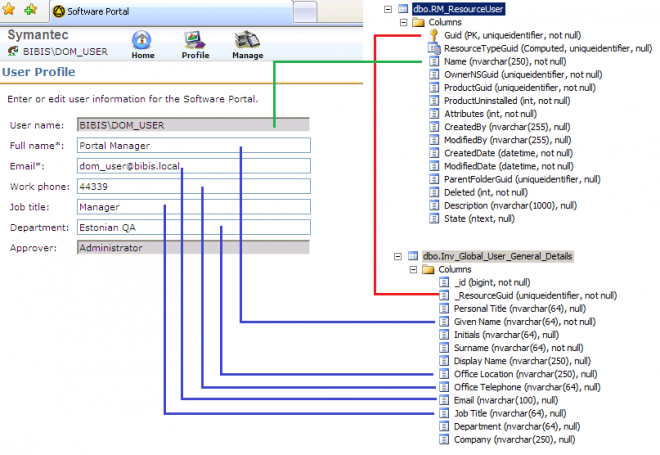Click the column icon beside OwnerNSGuid
This screenshot has width=660, height=455.
click(434, 75)
